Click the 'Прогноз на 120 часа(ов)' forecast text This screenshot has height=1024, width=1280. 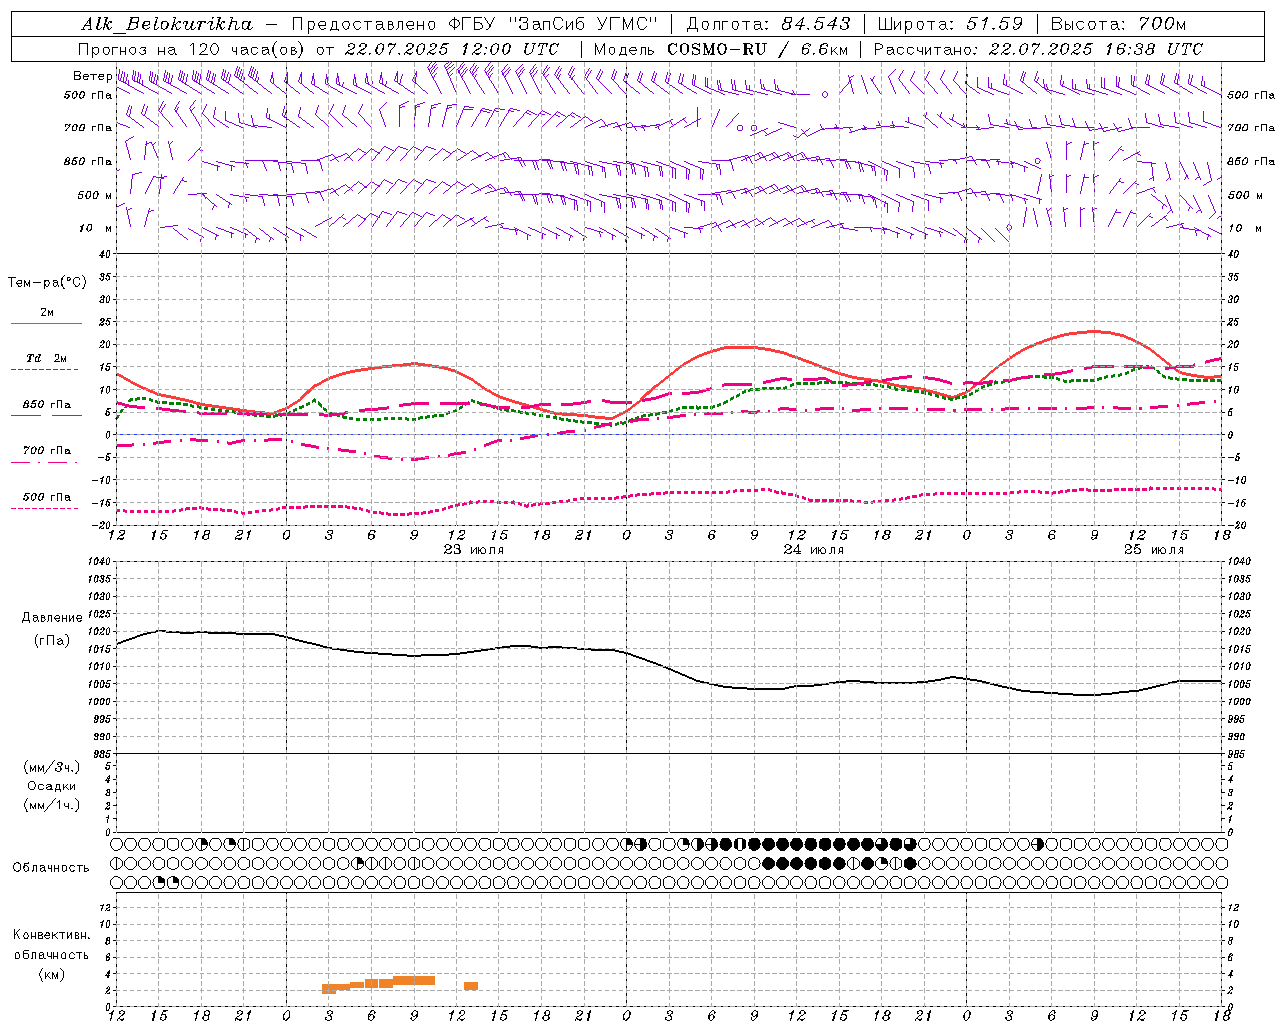click(192, 49)
